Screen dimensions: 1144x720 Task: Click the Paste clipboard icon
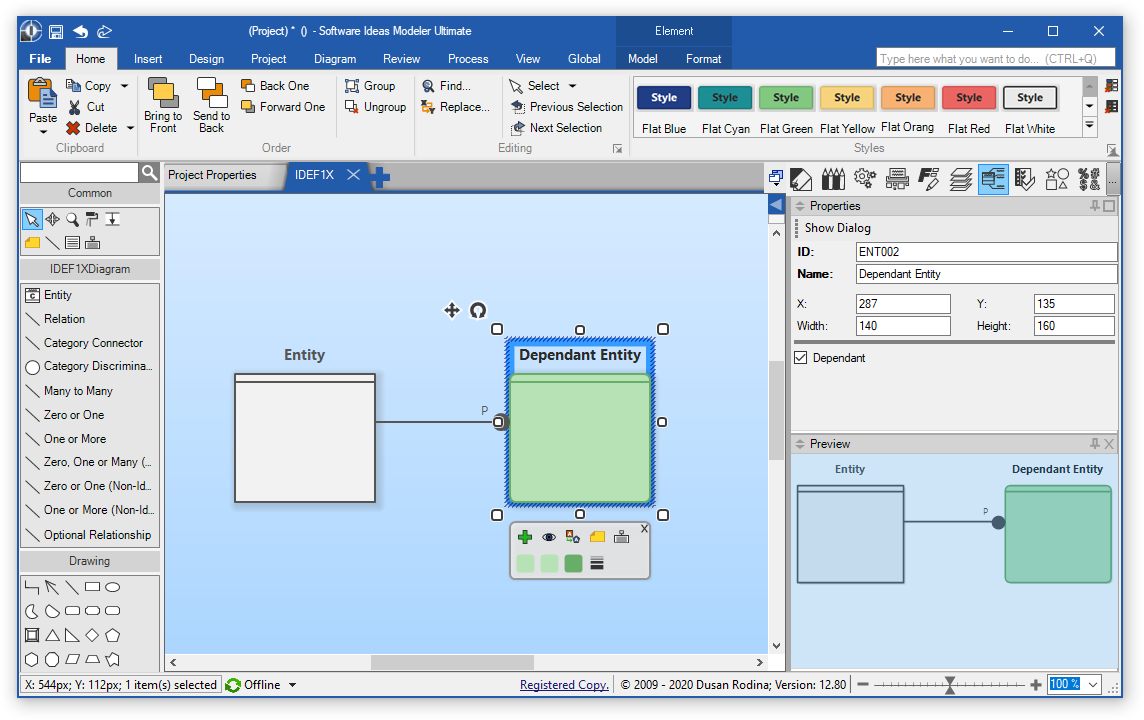pyautogui.click(x=43, y=94)
